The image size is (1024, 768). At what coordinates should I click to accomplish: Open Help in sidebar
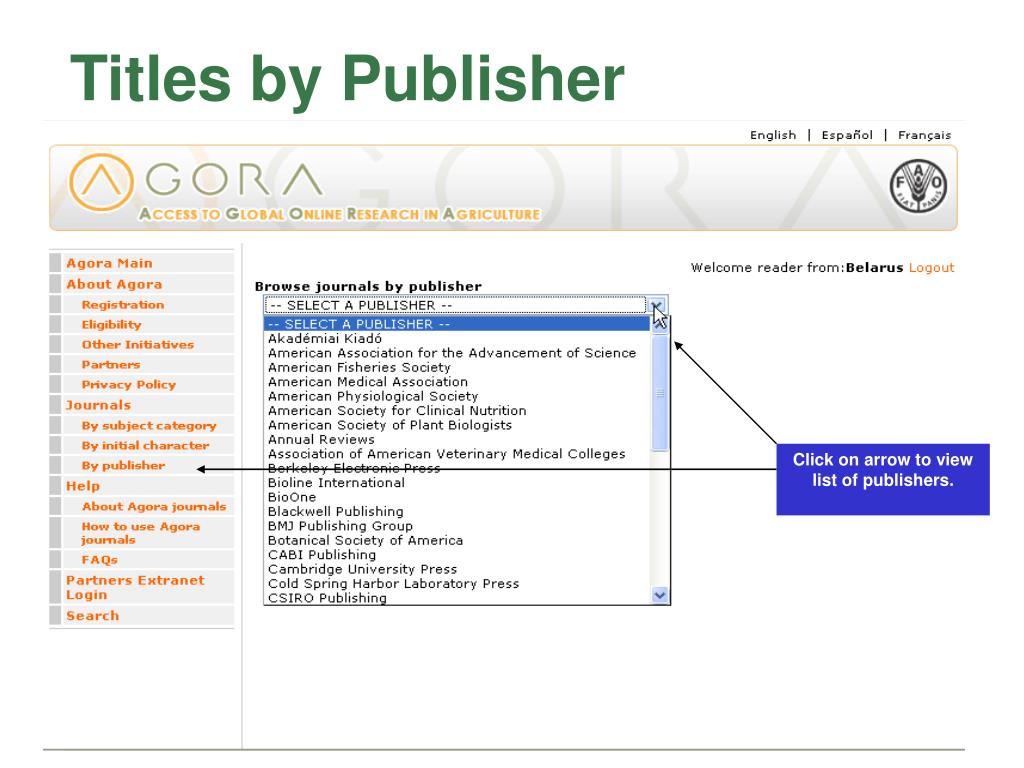(x=83, y=487)
